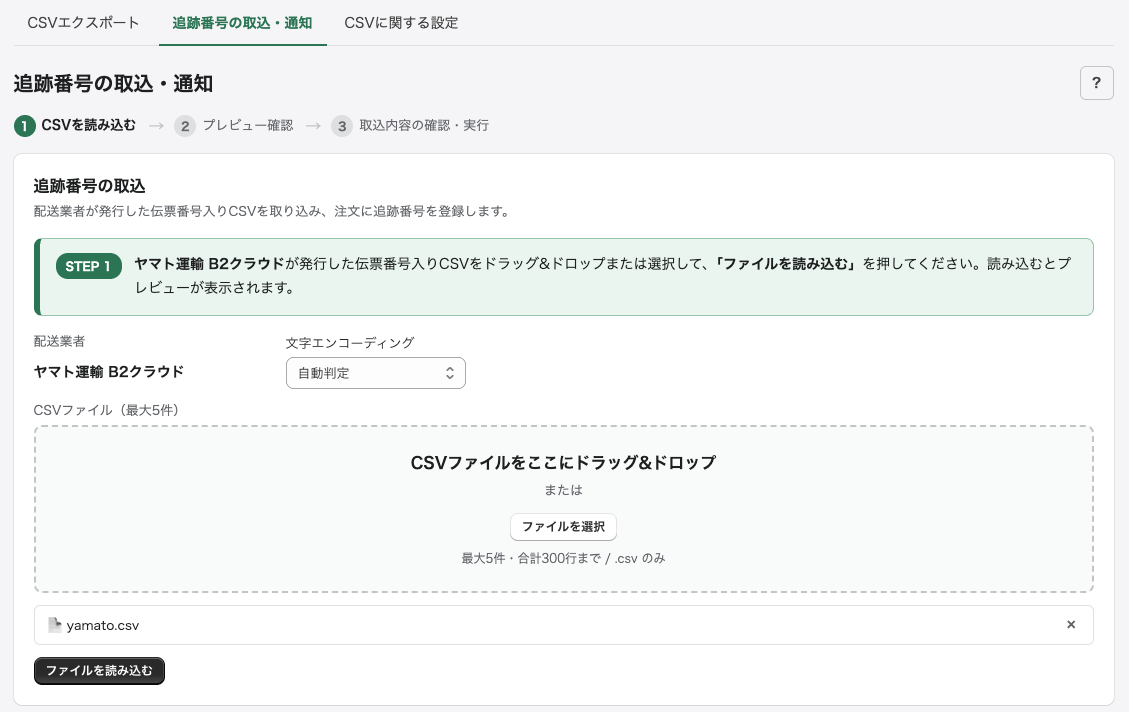Click the プレビュー確認 step label
This screenshot has width=1129, height=712.
248,125
